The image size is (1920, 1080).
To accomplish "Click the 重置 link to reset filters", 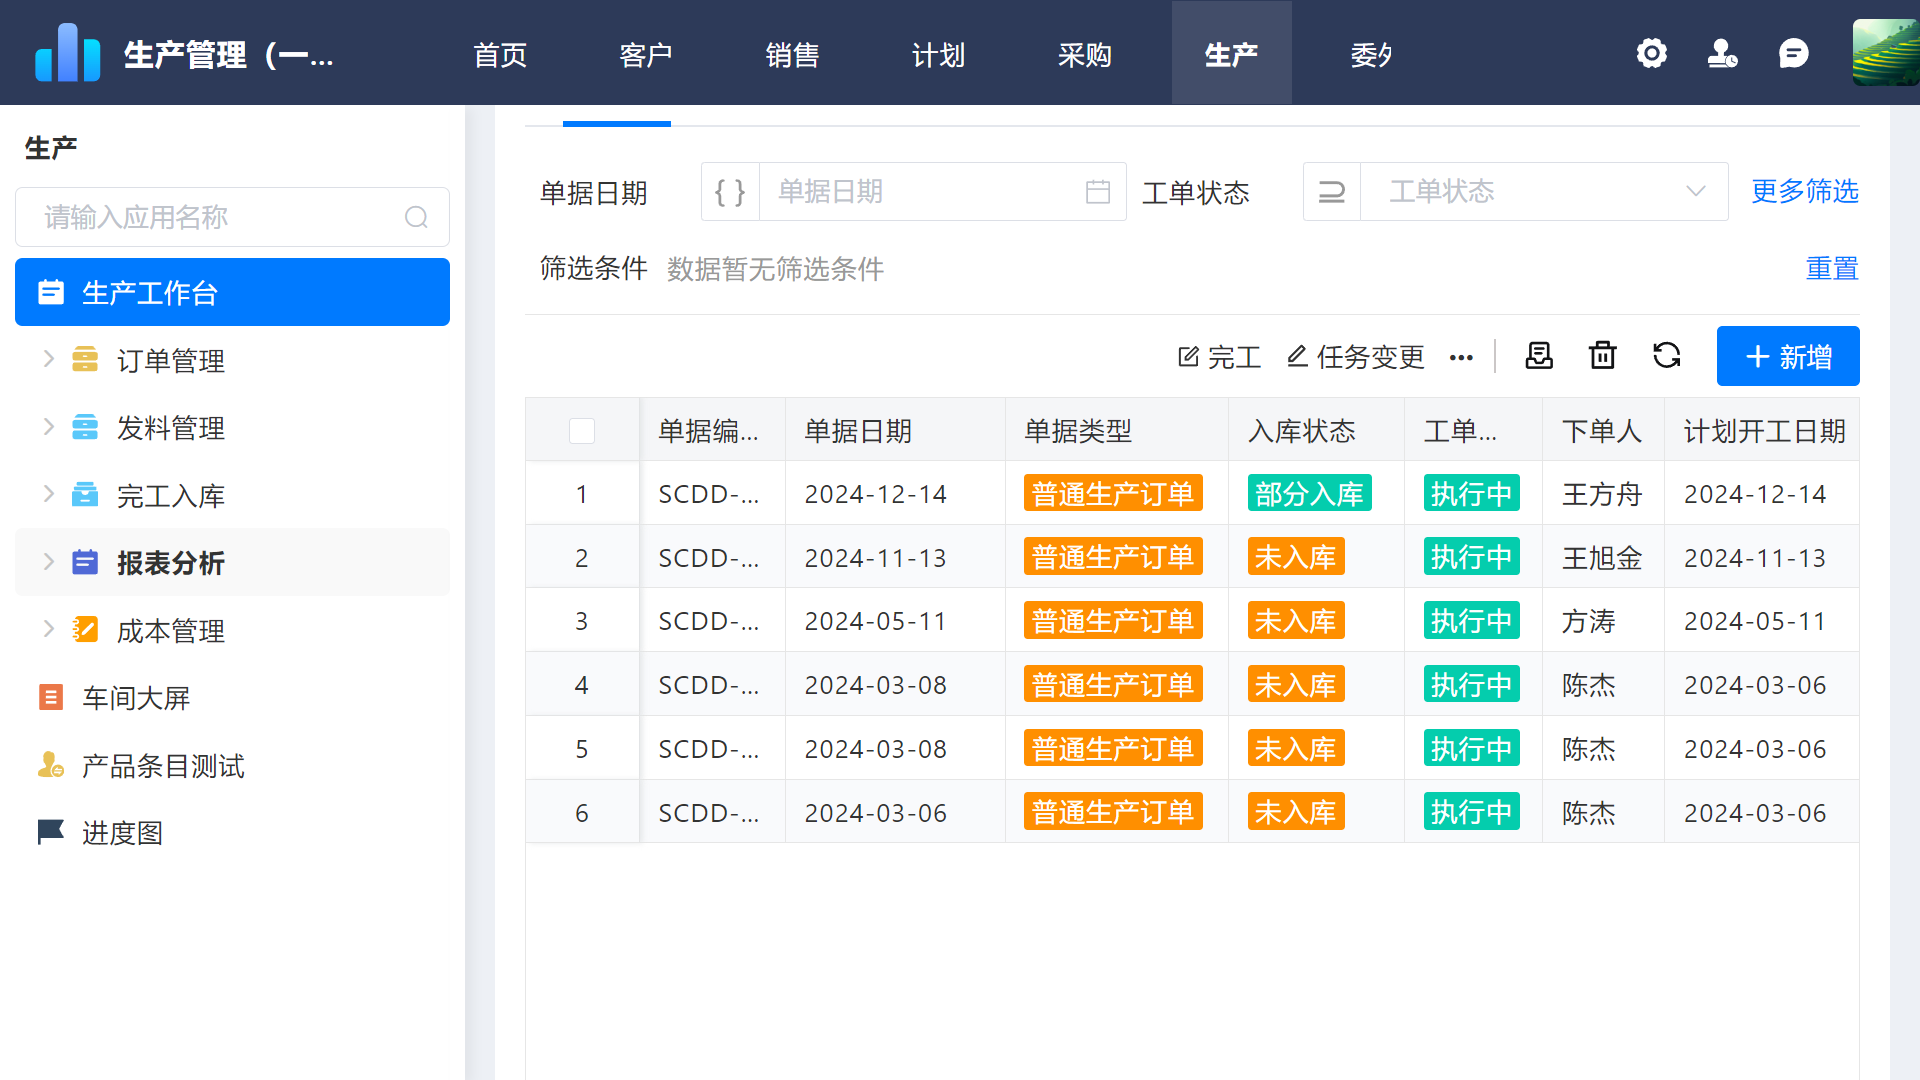I will click(1831, 268).
